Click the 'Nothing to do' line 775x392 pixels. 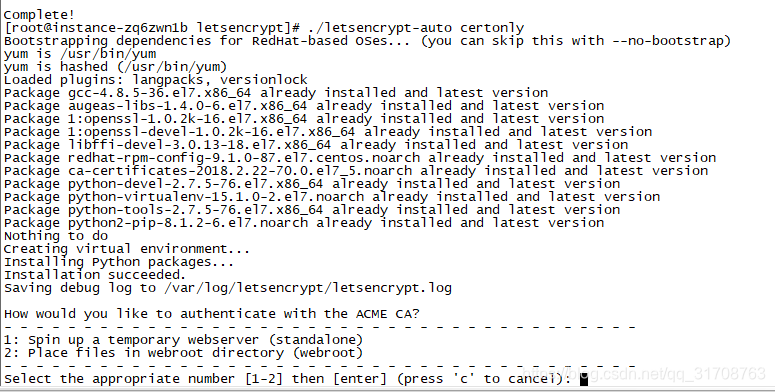coord(56,236)
